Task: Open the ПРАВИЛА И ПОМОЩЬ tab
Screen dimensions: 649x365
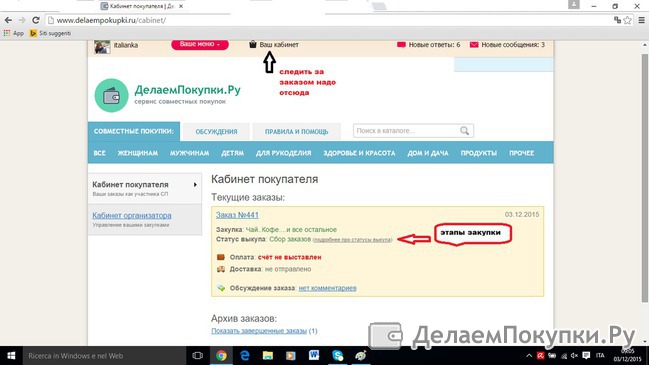Action: click(296, 132)
